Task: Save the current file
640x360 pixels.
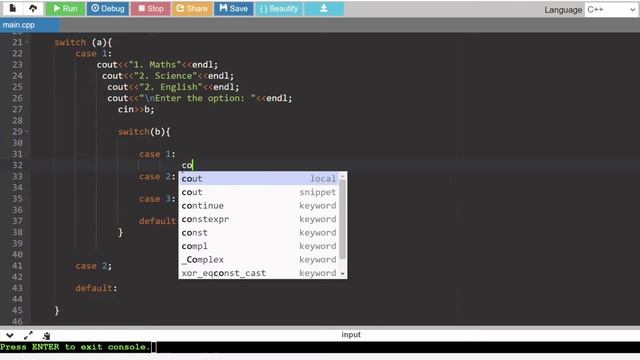Action: tap(233, 9)
